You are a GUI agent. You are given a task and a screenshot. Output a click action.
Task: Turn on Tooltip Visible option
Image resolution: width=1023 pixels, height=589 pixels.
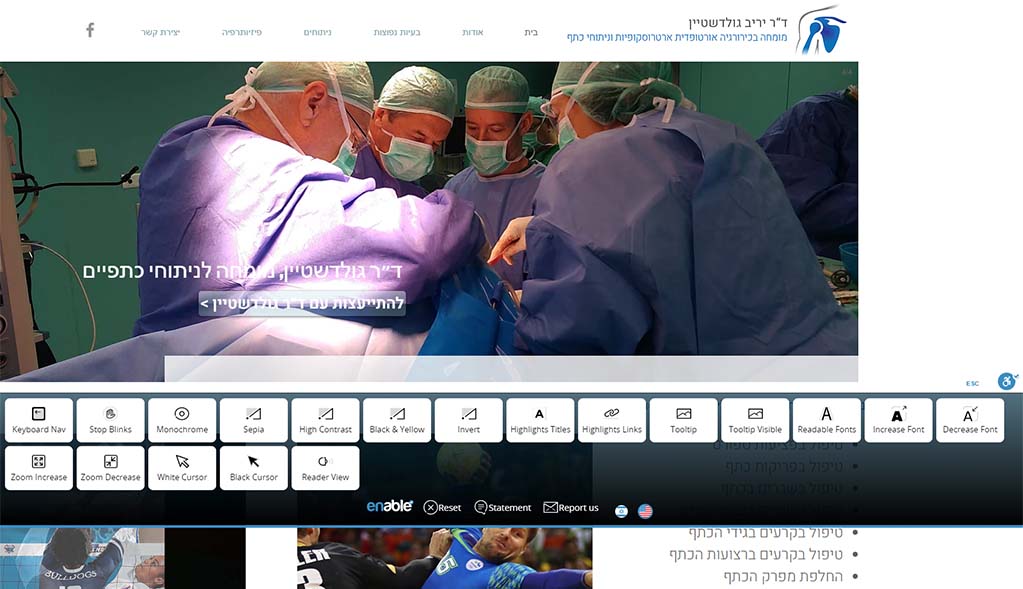pos(755,421)
